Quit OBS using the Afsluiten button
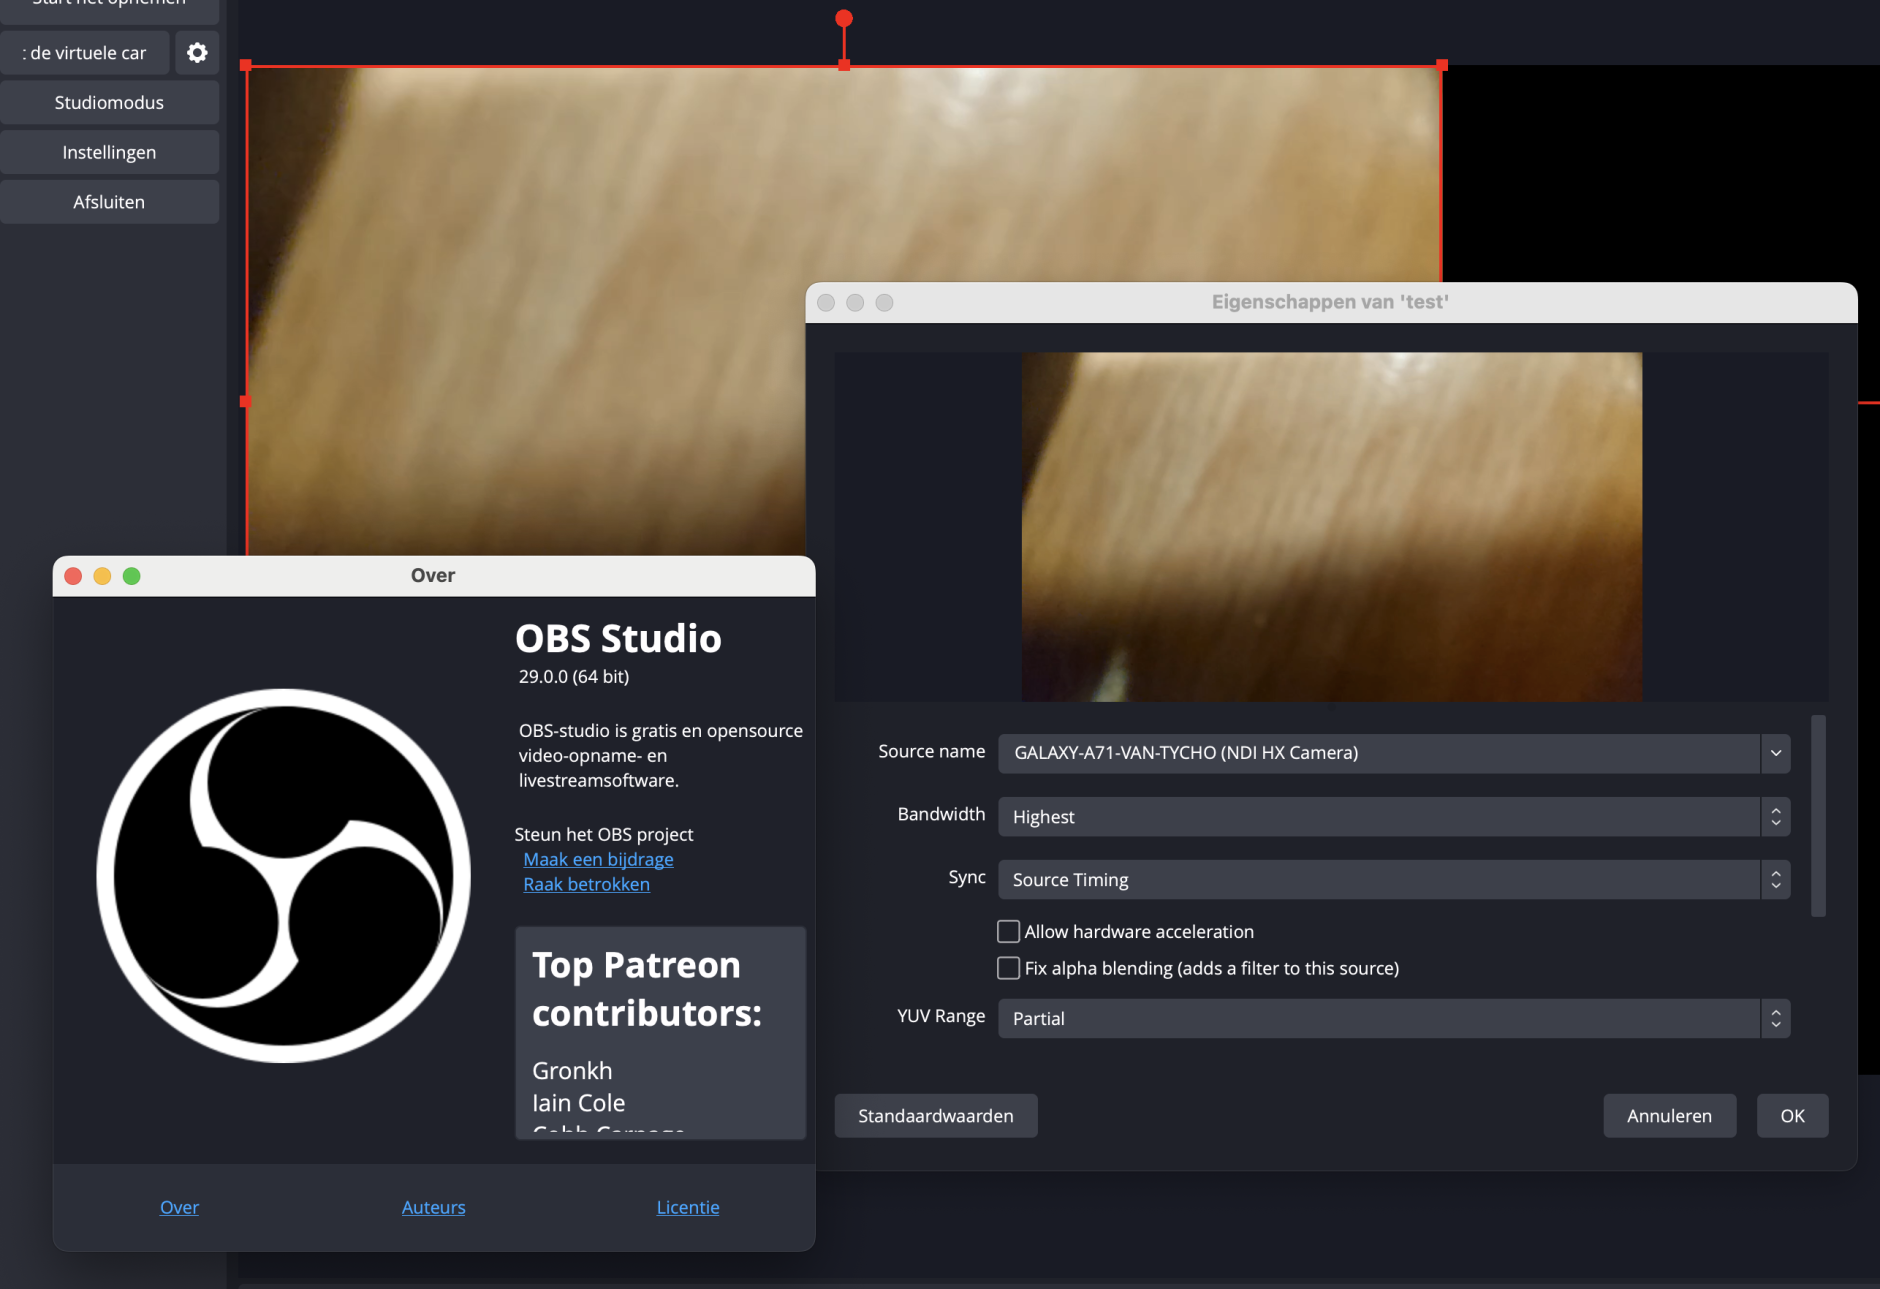The width and height of the screenshot is (1880, 1289). tap(110, 201)
